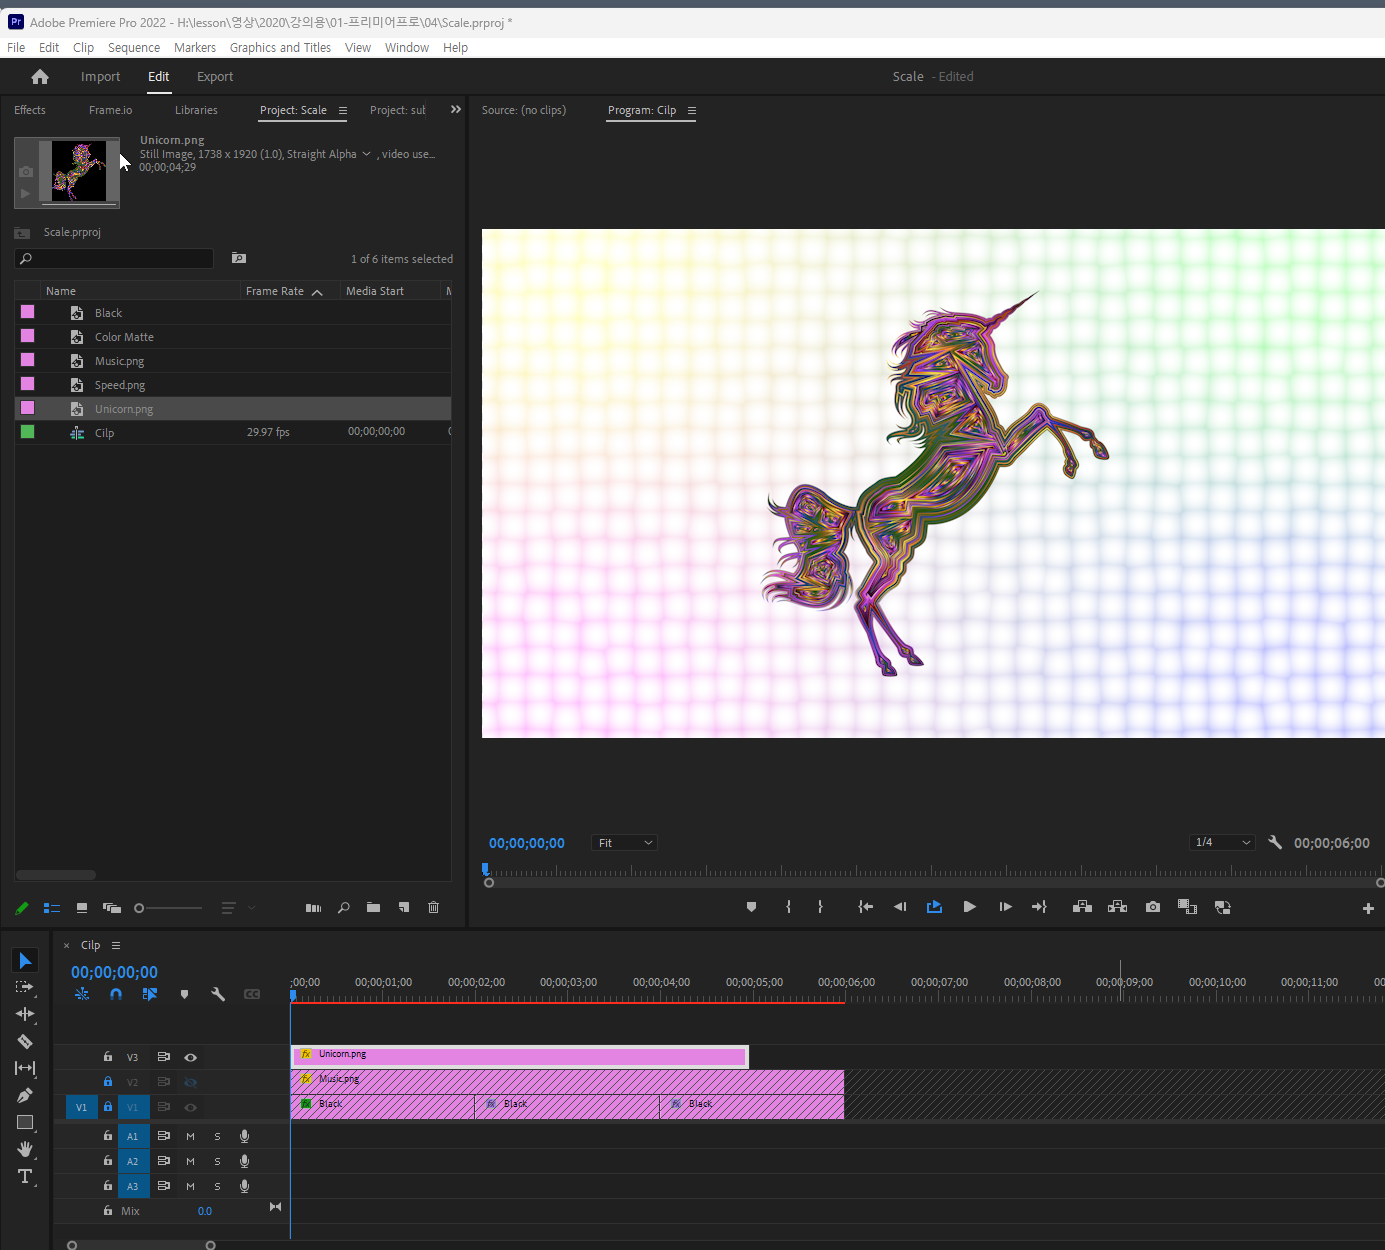The width and height of the screenshot is (1385, 1250).
Task: Click the project thumbnail size slider
Action: coord(168,908)
